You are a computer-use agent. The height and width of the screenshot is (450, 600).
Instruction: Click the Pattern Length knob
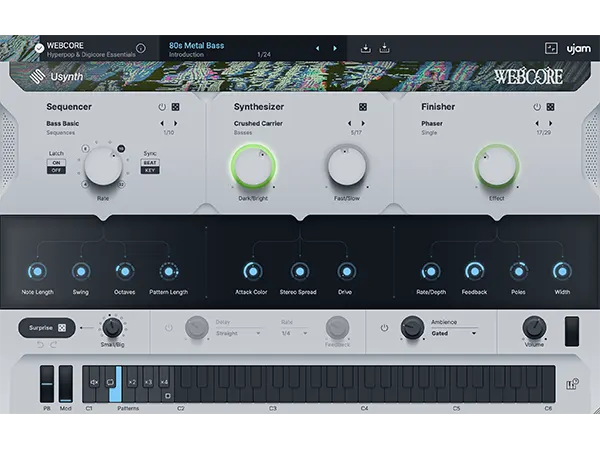(x=169, y=272)
